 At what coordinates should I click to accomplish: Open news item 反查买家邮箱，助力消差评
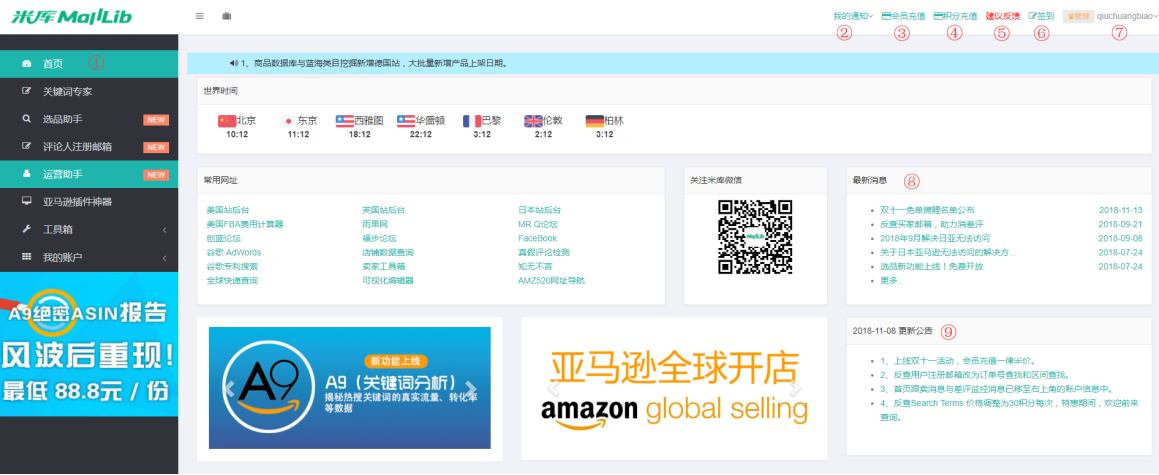[931, 224]
